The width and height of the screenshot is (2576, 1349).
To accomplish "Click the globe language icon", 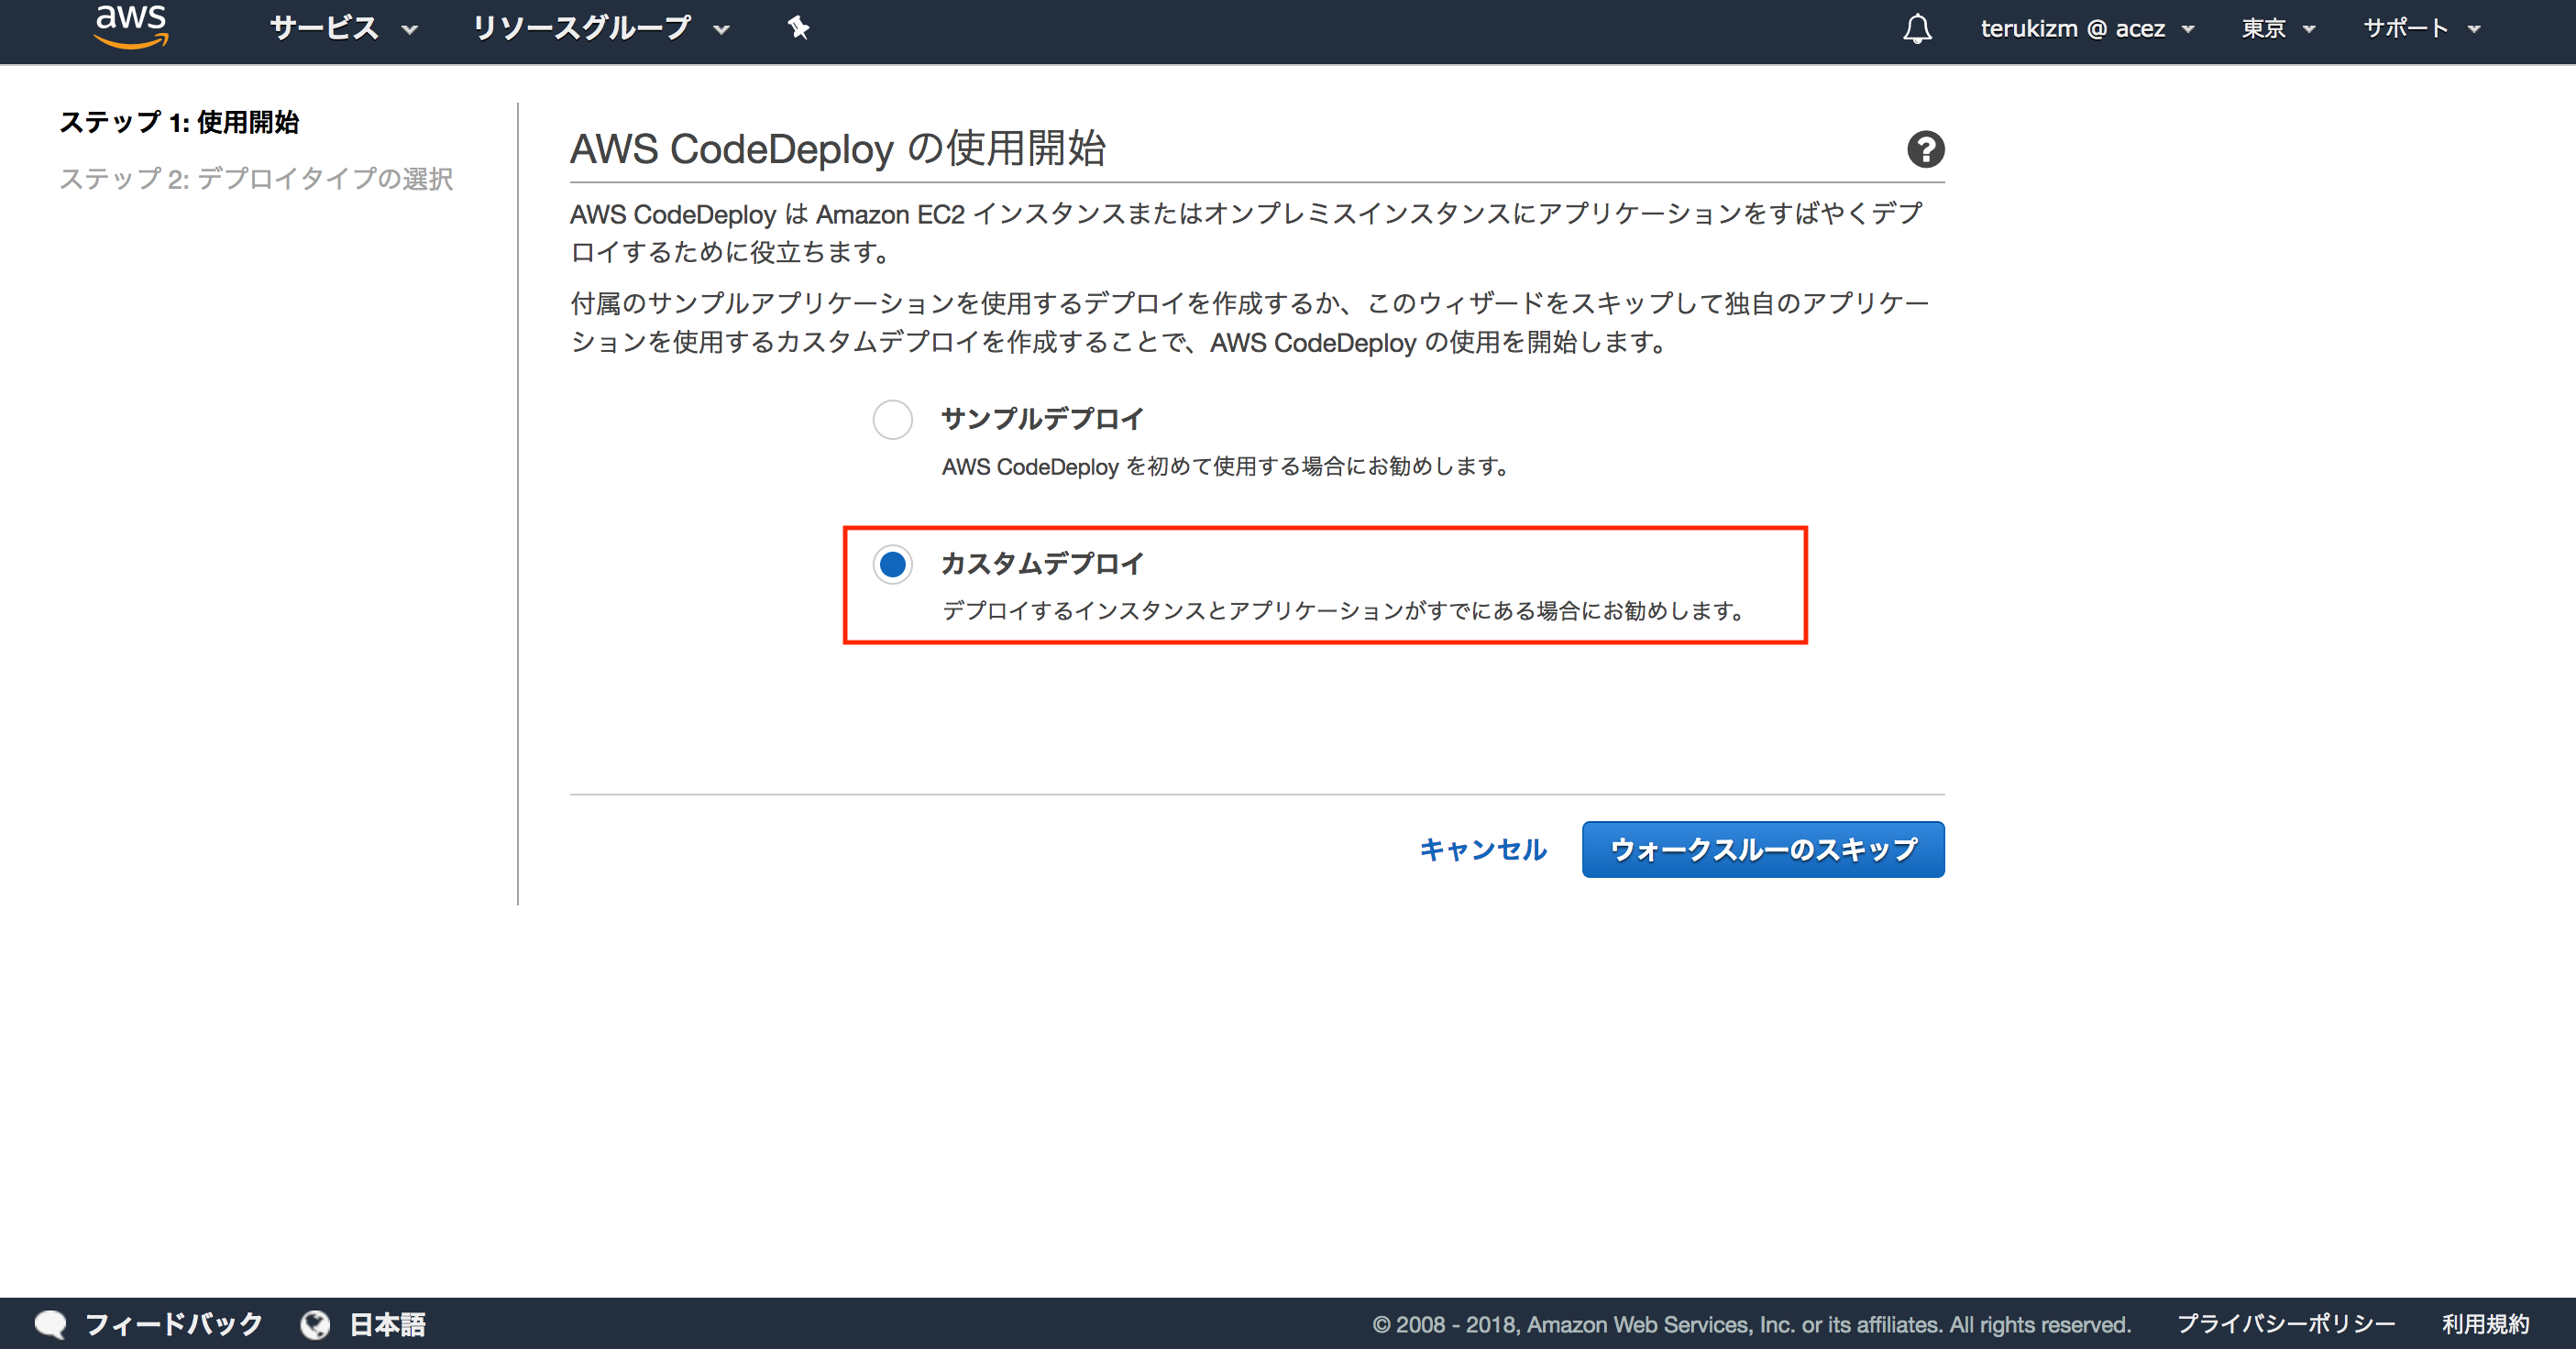I will [x=315, y=1324].
